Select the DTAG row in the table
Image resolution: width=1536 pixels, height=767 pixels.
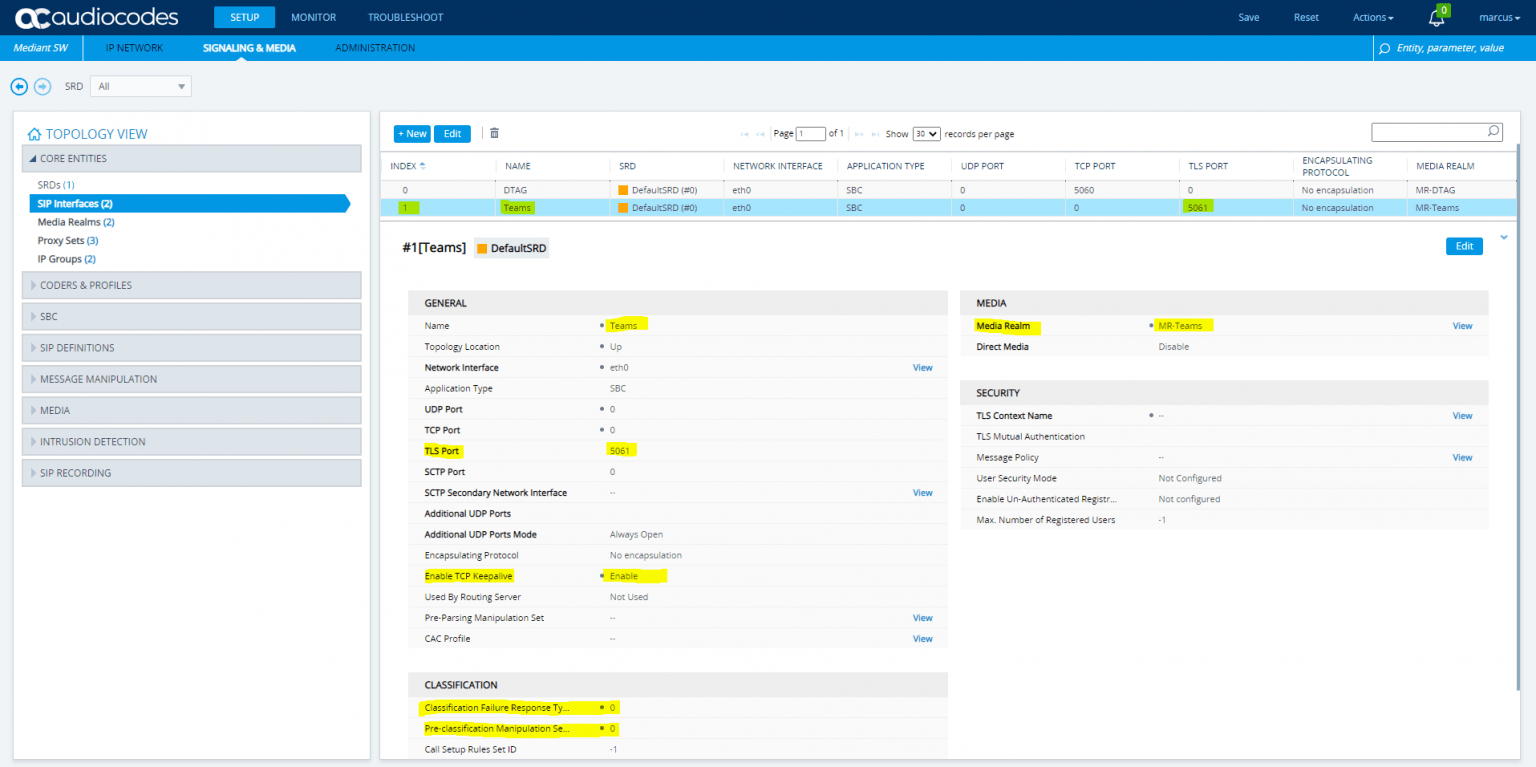[x=948, y=190]
